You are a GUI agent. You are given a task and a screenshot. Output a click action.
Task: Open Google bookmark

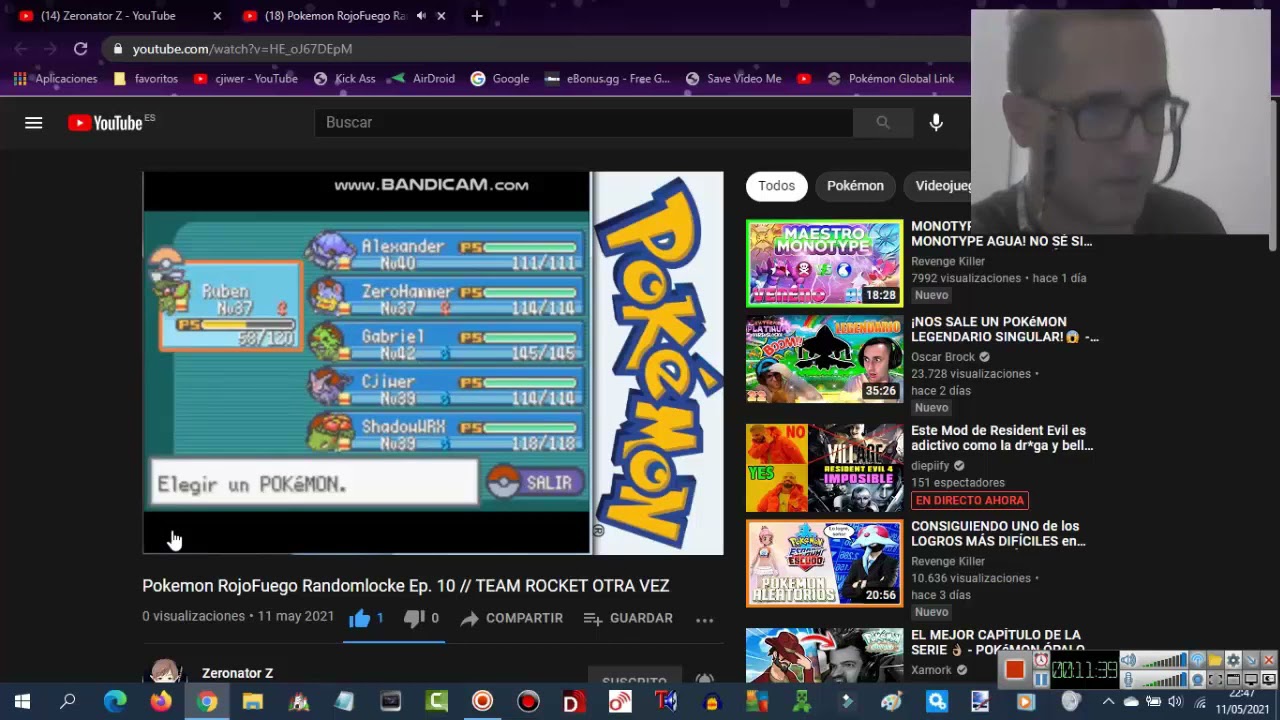(x=500, y=78)
